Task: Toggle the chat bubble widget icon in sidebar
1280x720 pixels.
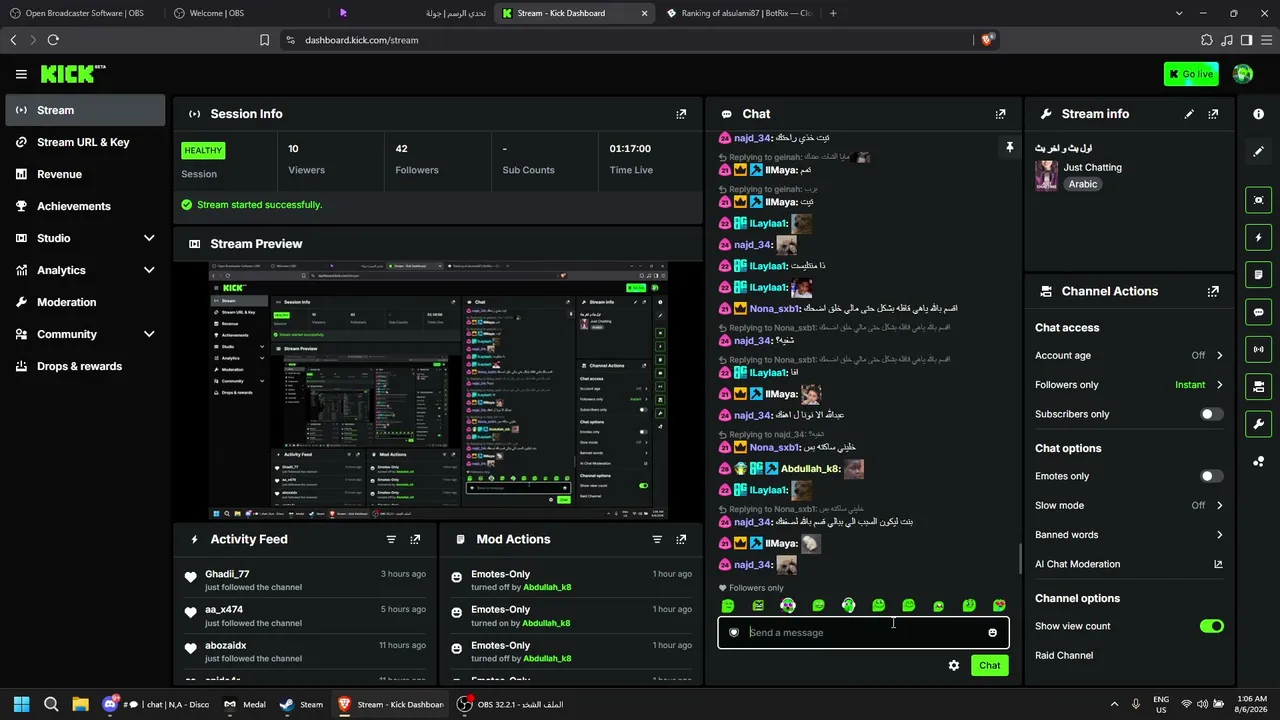Action: 1258,312
